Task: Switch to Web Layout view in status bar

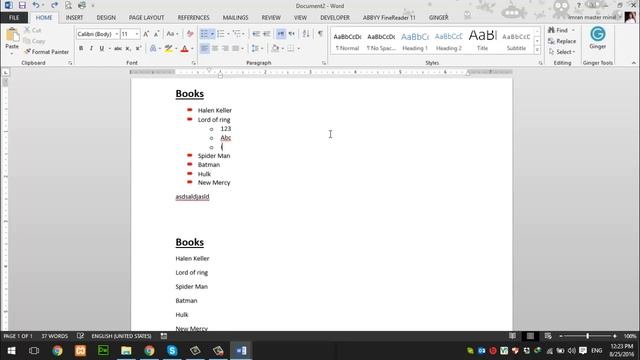Action: tap(548, 336)
